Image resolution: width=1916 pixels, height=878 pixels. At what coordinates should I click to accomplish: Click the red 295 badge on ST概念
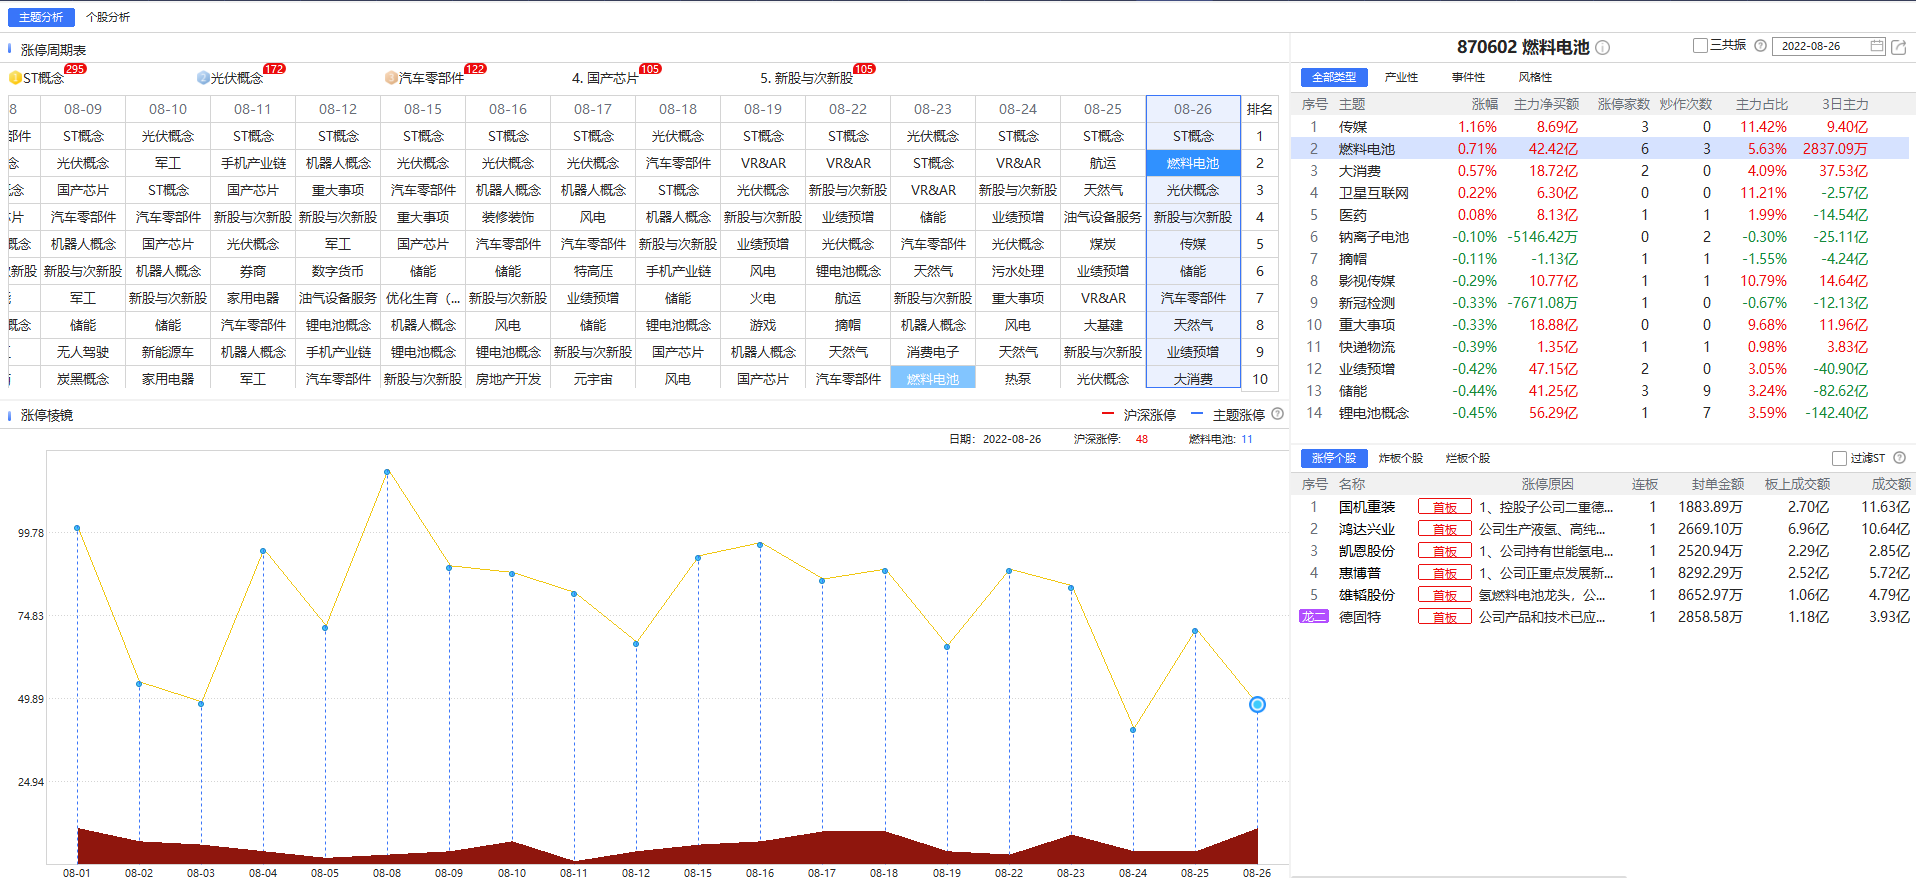click(x=75, y=69)
